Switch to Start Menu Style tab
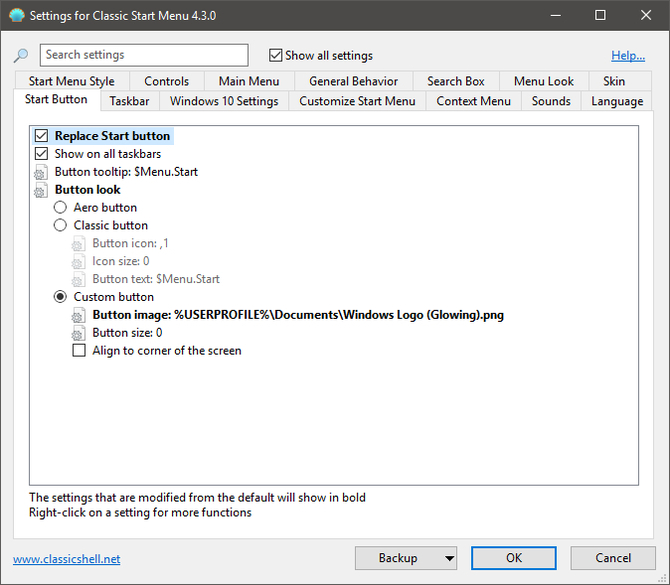 72,81
